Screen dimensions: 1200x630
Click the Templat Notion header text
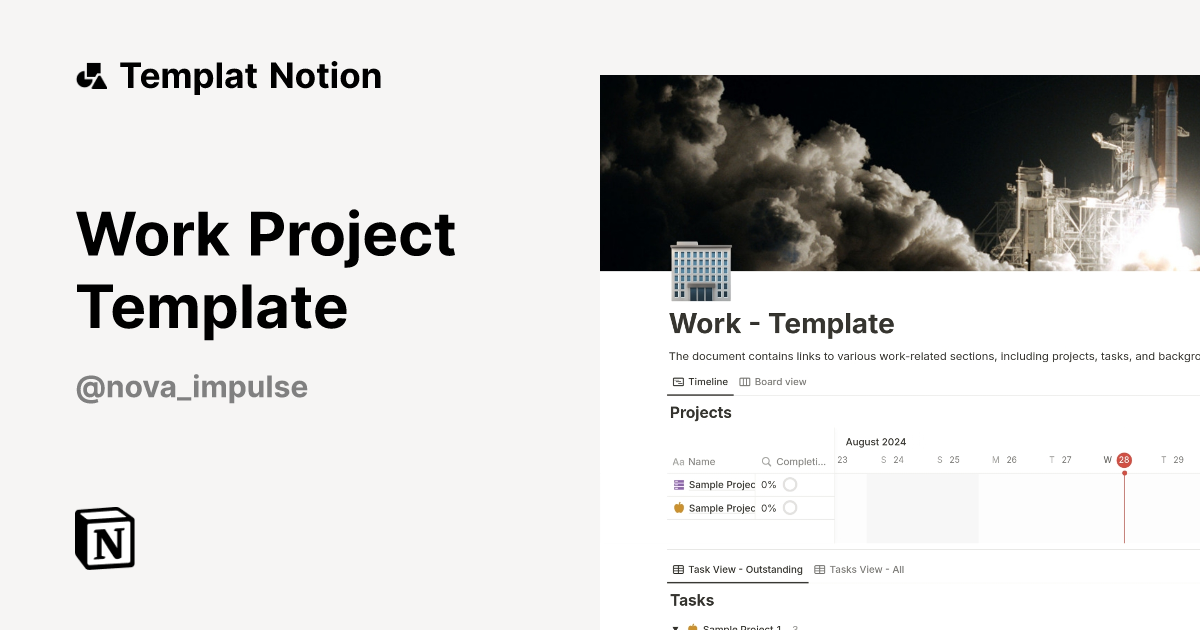250,75
